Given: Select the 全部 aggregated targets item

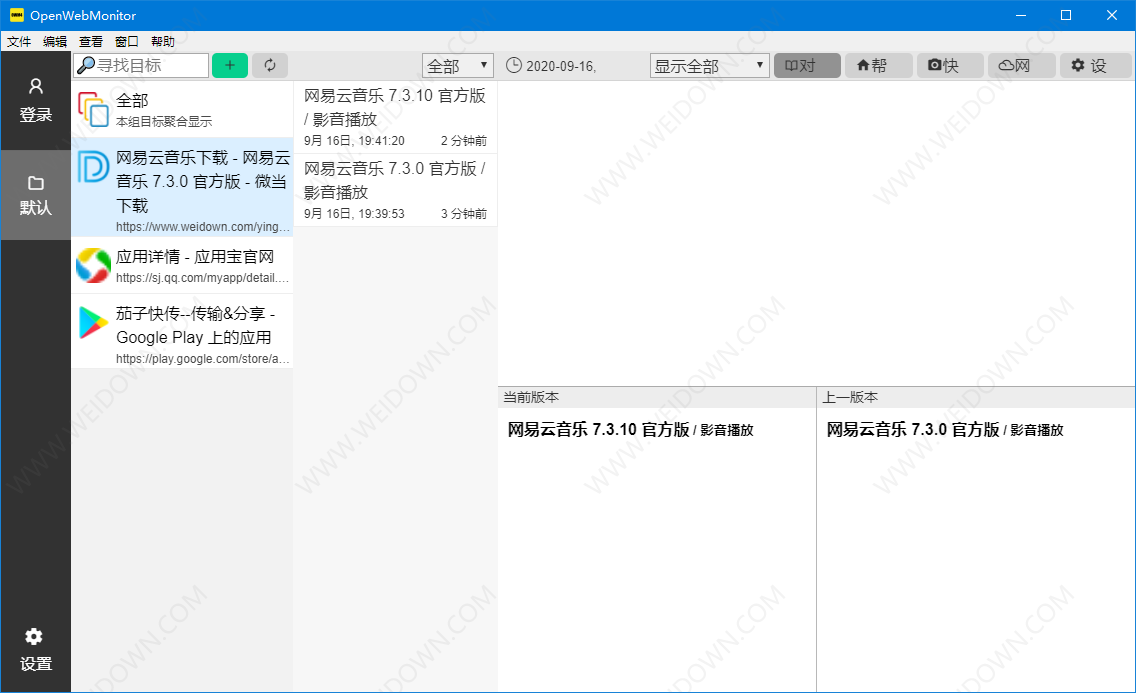Looking at the screenshot, I should tap(182, 109).
